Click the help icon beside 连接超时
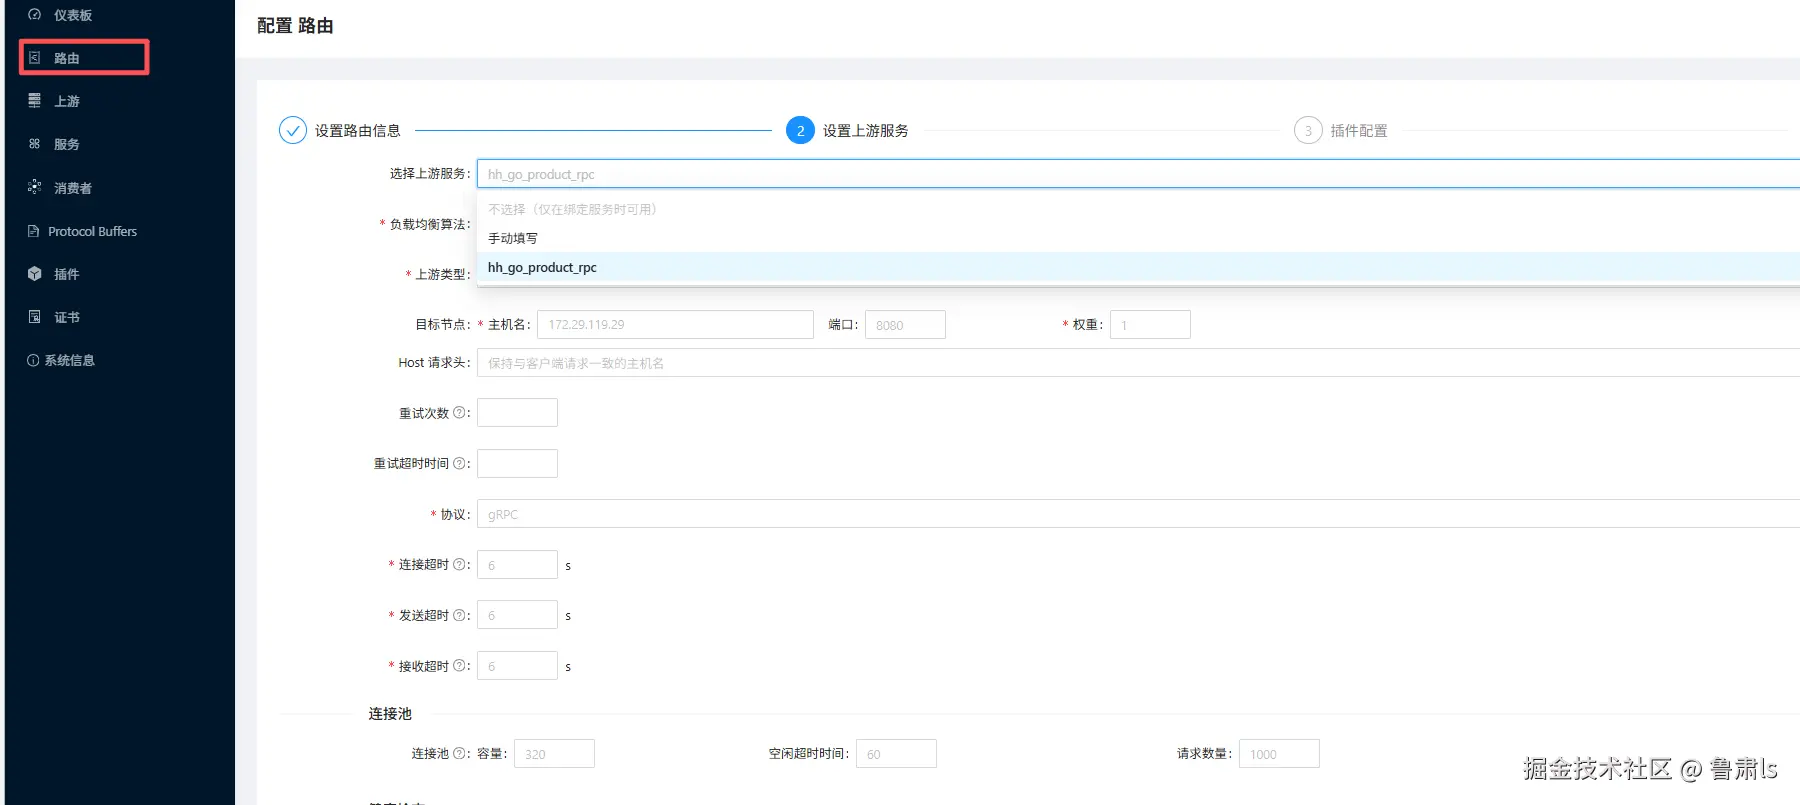This screenshot has width=1800, height=805. (459, 565)
